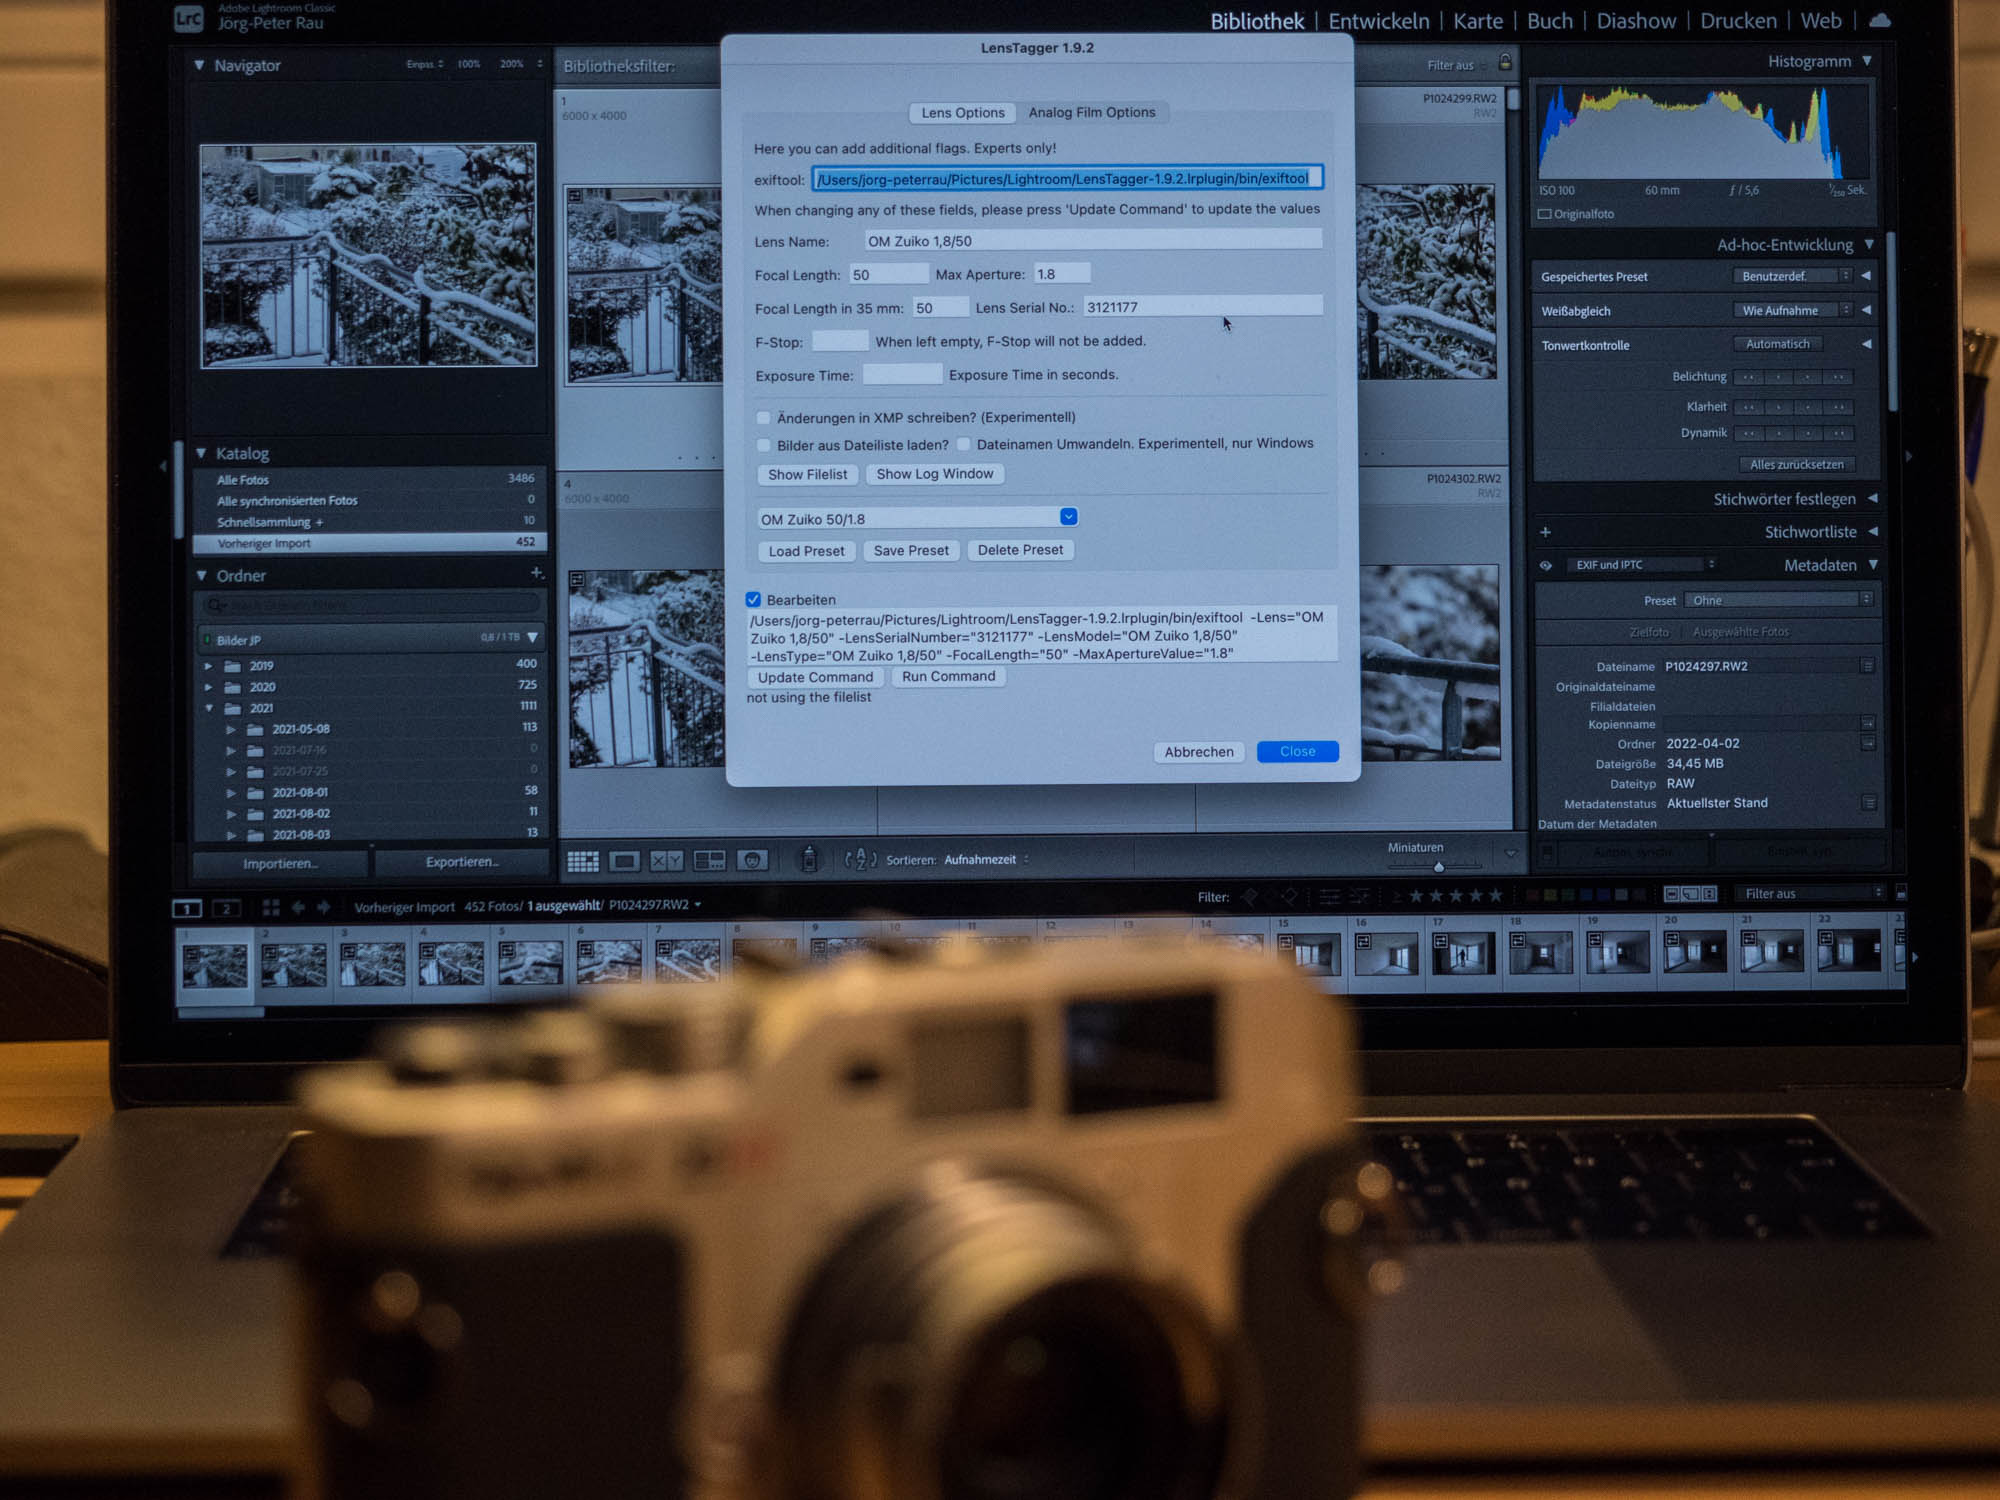Click the Run Command icon
Viewport: 2000px width, 1500px height.
click(x=946, y=676)
